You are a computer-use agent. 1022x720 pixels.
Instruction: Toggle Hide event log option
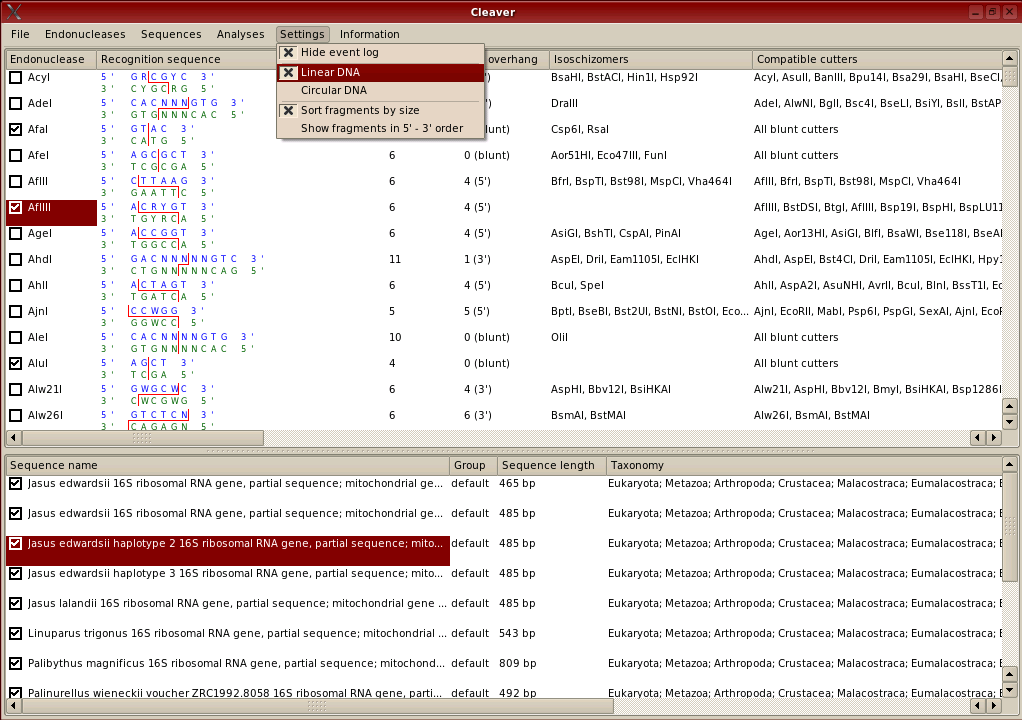(x=339, y=52)
